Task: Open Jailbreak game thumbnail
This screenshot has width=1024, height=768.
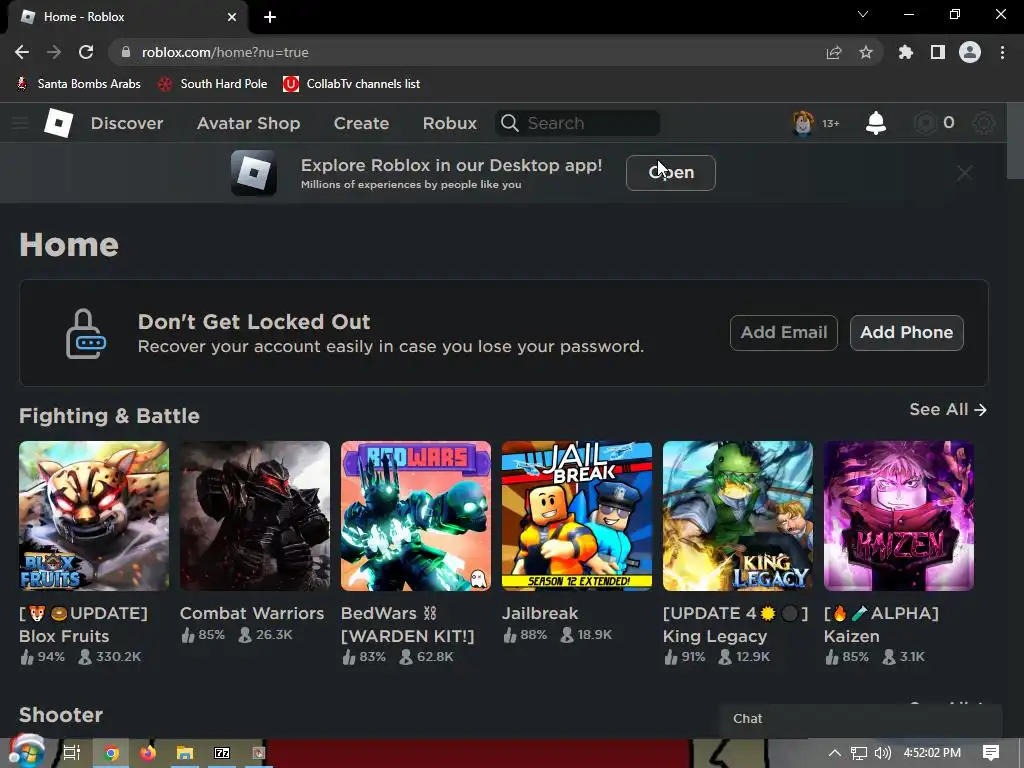Action: [x=577, y=516]
